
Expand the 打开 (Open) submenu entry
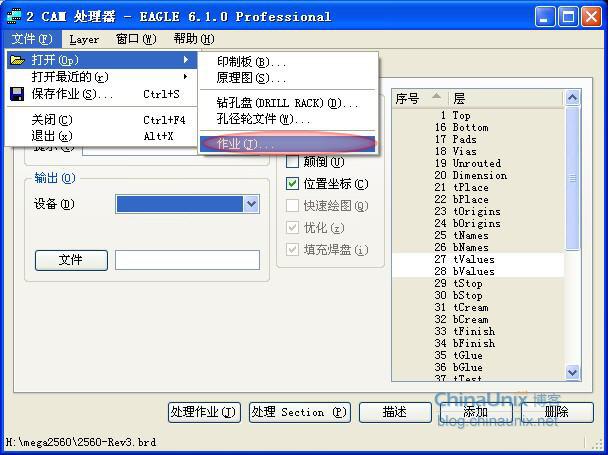(102, 60)
